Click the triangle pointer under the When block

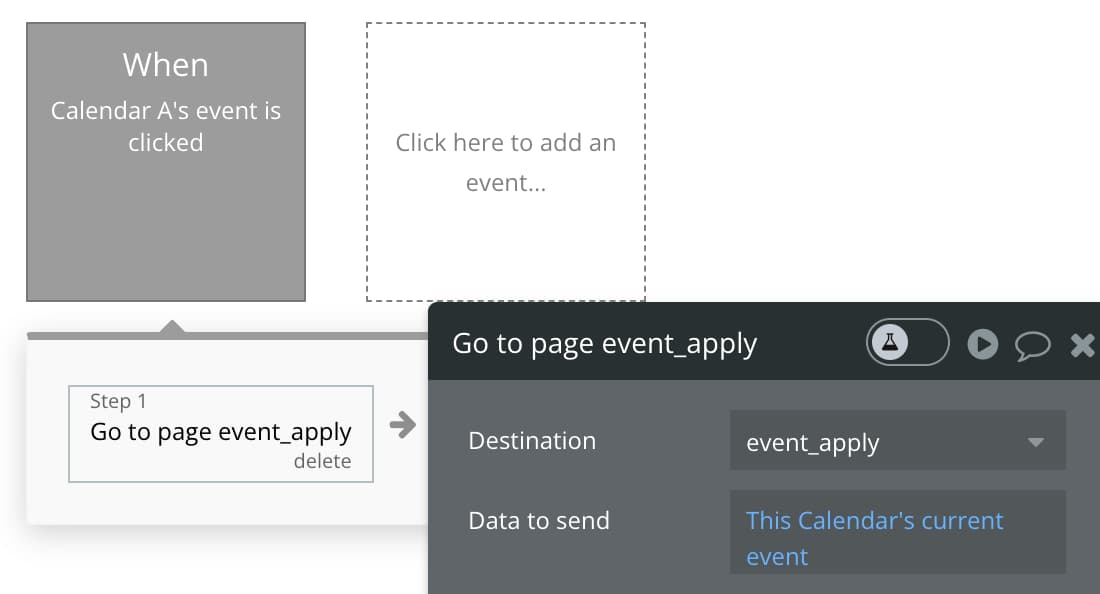click(171, 326)
